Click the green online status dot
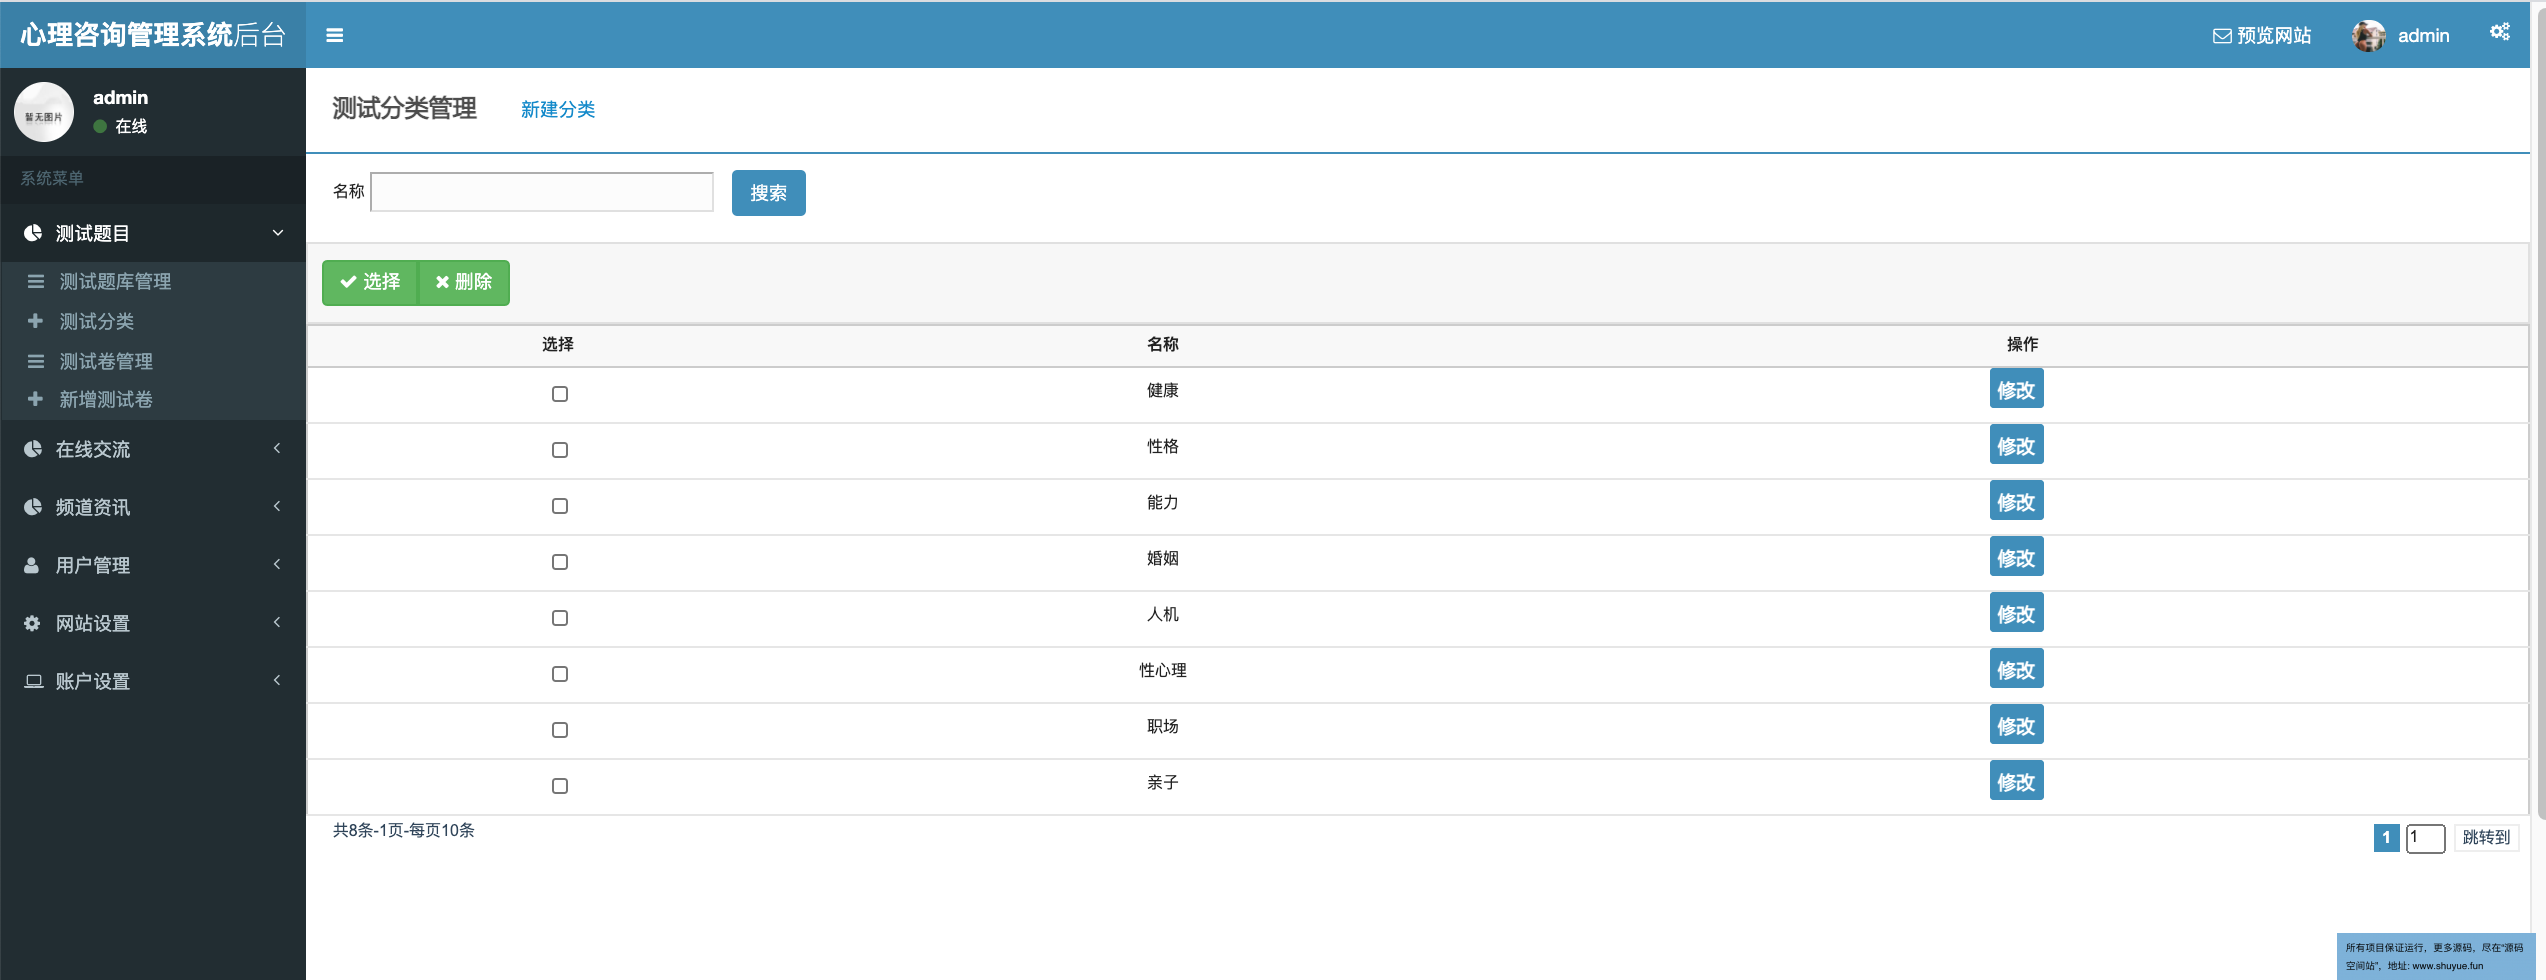 (100, 126)
